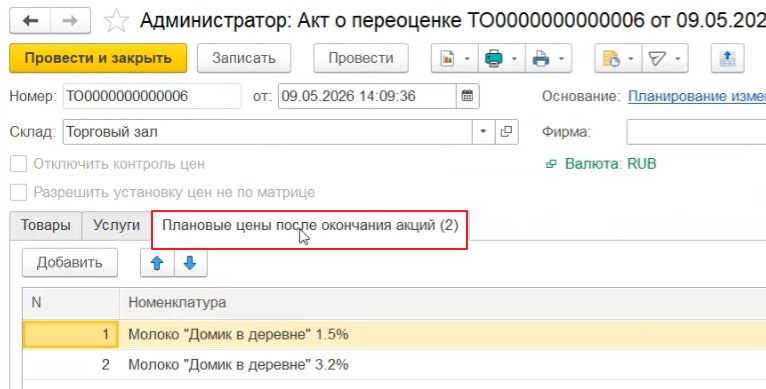The width and height of the screenshot is (766, 389).
Task: Add document to favorites with star icon
Action: click(116, 21)
